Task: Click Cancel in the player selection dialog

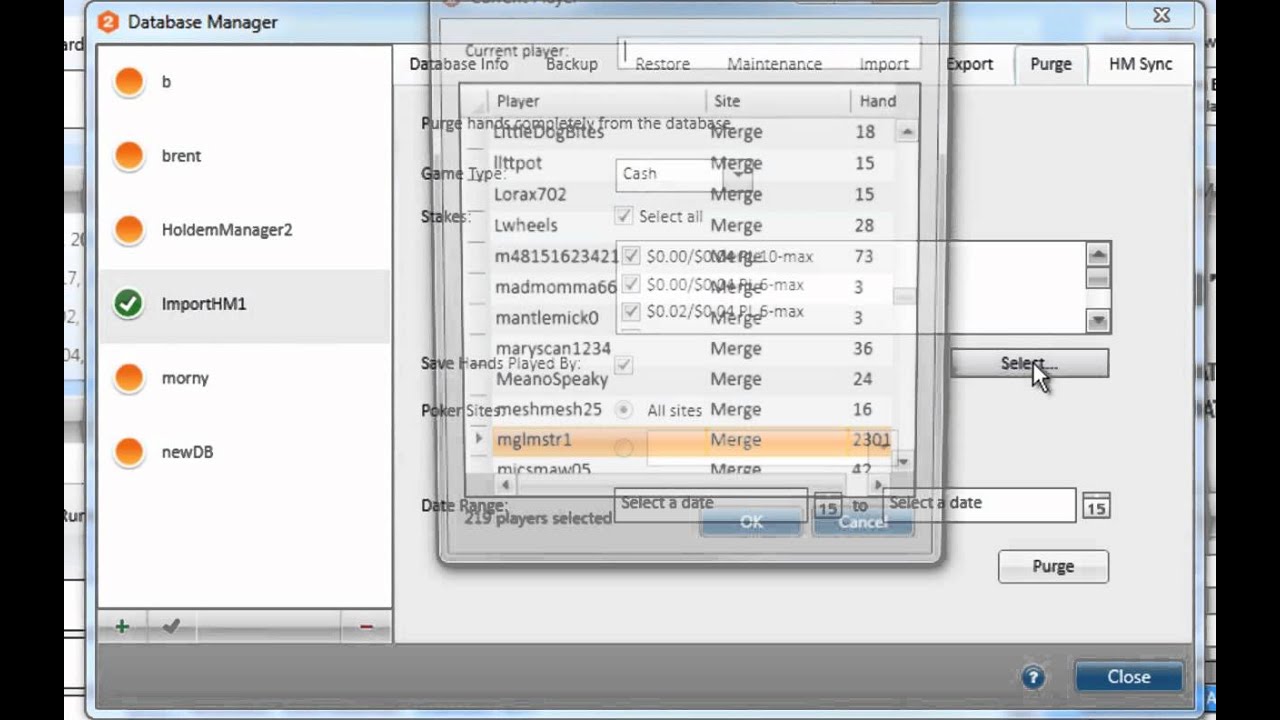Action: click(862, 521)
